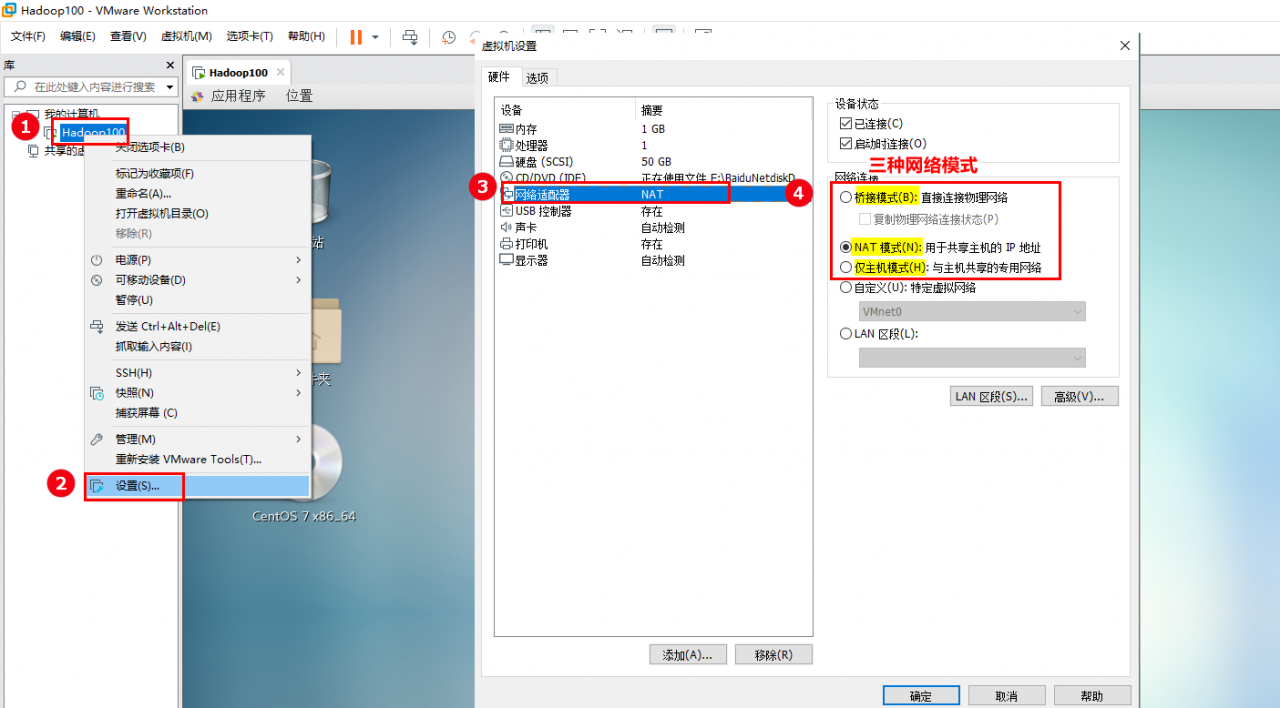Image resolution: width=1280 pixels, height=708 pixels.
Task: Choose 设置(S)... from the context menu
Action: pyautogui.click(x=198, y=486)
